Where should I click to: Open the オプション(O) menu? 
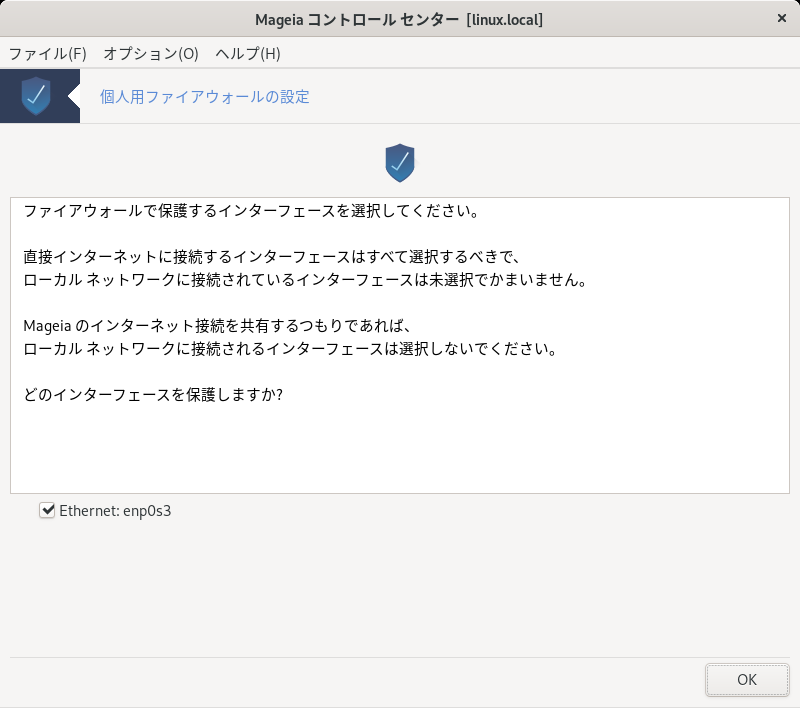151,54
